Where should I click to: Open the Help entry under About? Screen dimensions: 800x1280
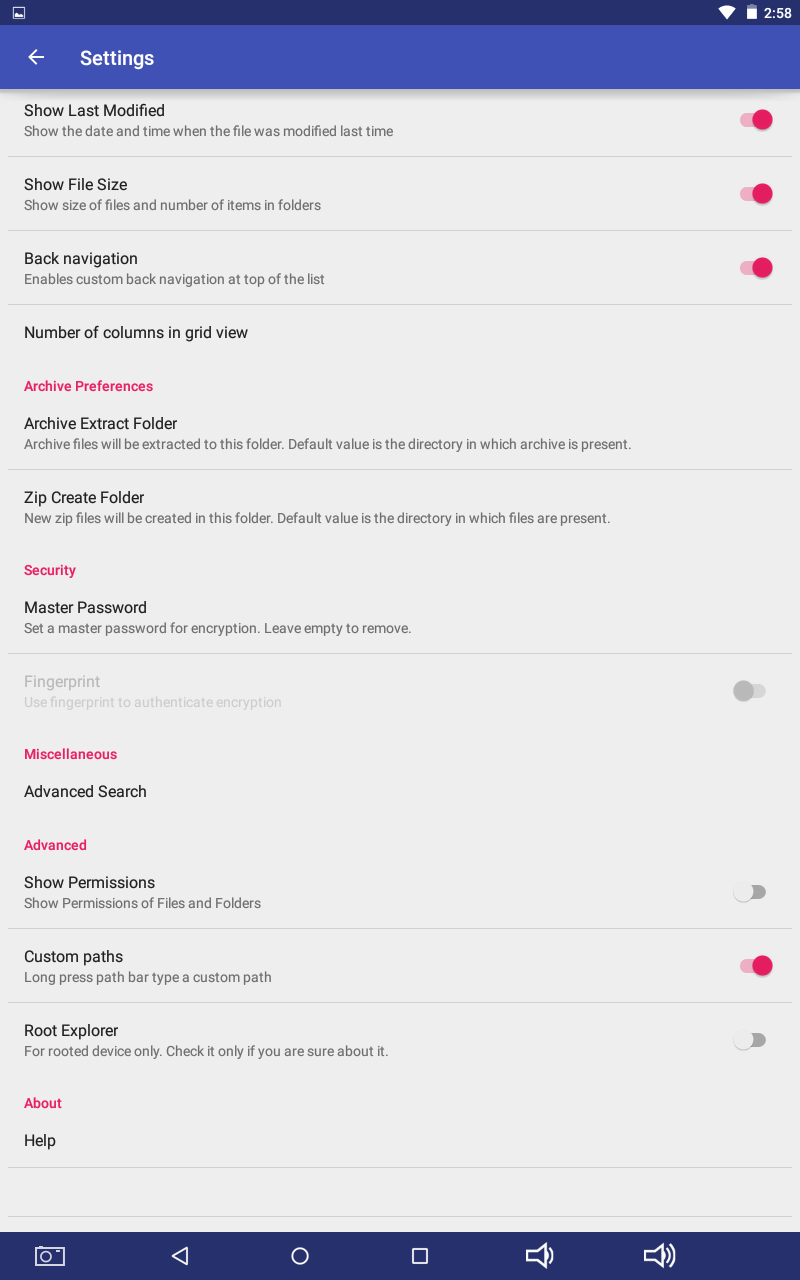[x=40, y=1141]
